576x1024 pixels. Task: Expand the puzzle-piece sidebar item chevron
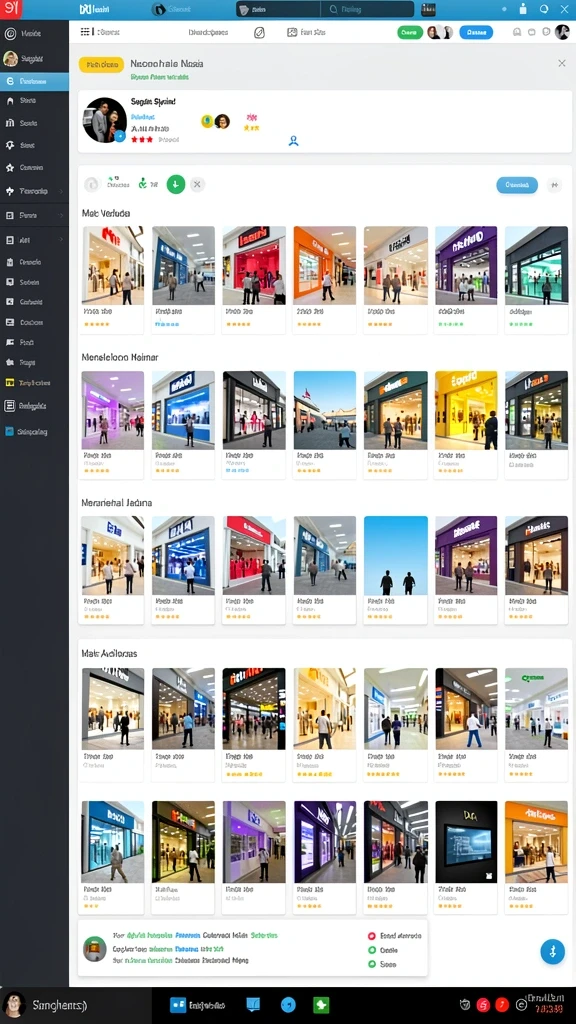[x=61, y=191]
